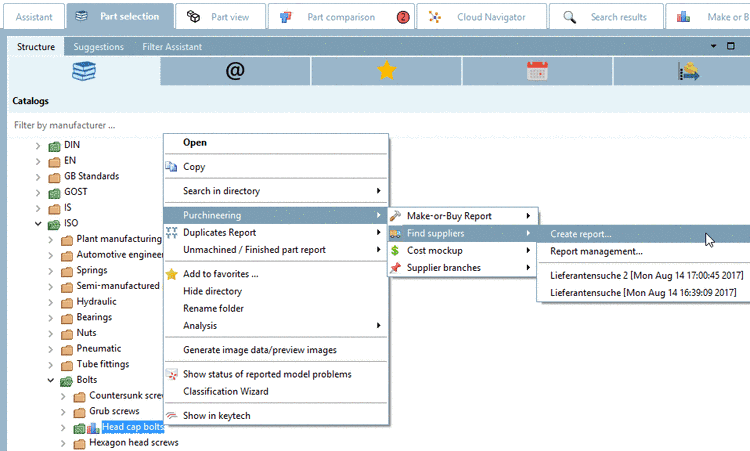Viewport: 750px width, 451px height.
Task: Maximize the panel with the square button
Action: tap(731, 46)
